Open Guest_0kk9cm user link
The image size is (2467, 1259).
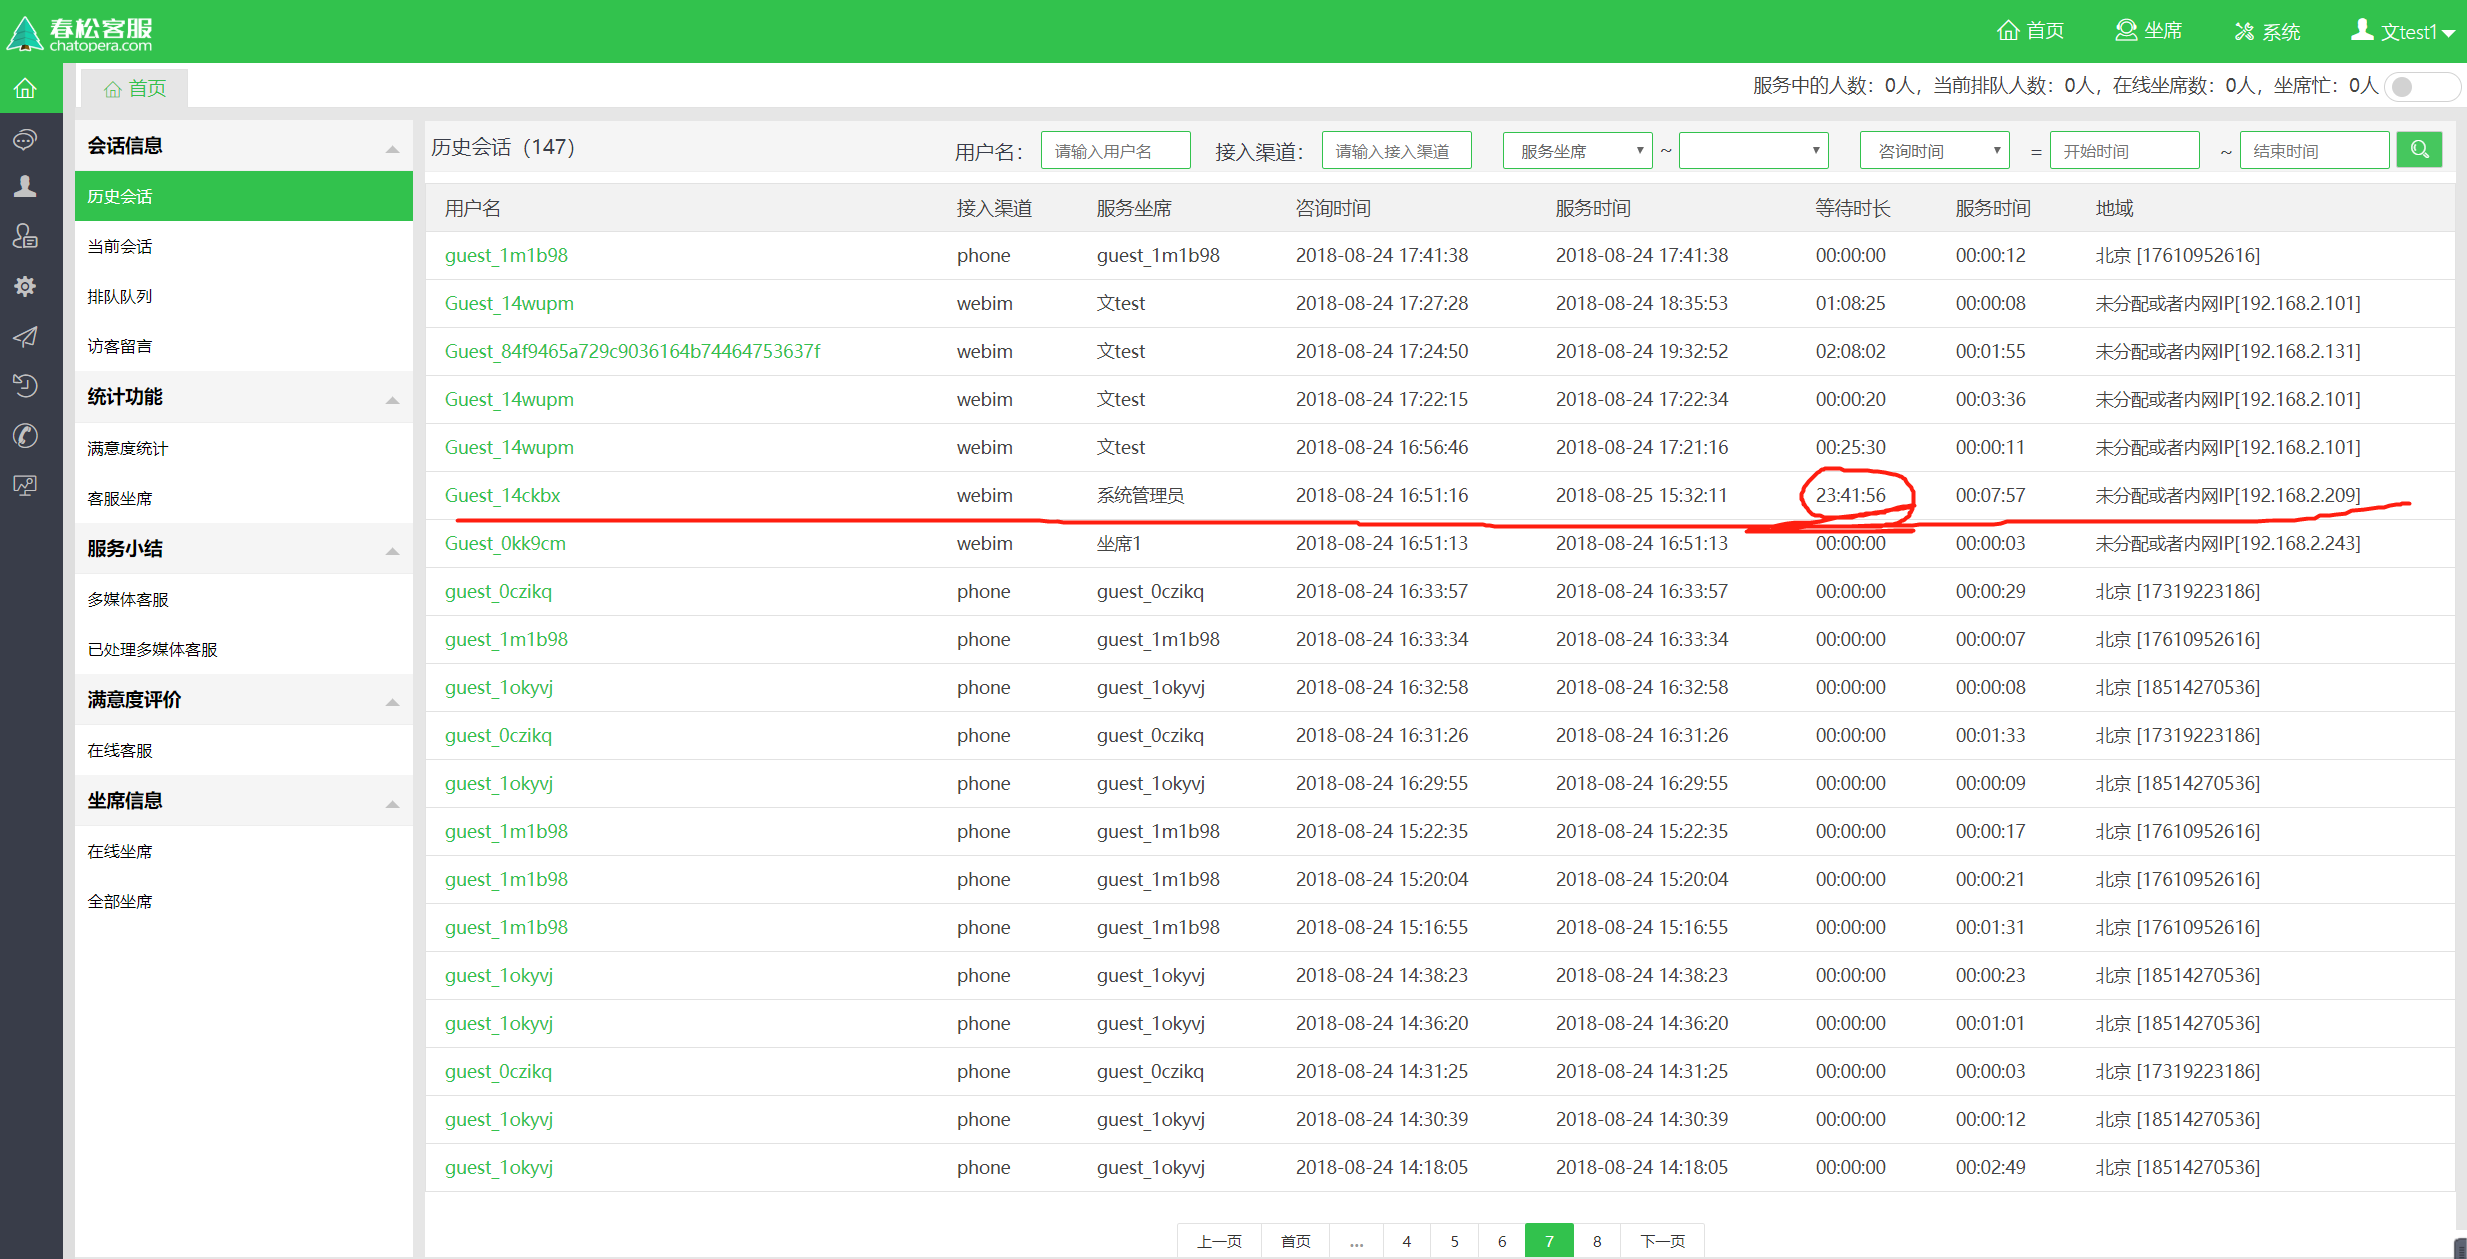[x=505, y=543]
